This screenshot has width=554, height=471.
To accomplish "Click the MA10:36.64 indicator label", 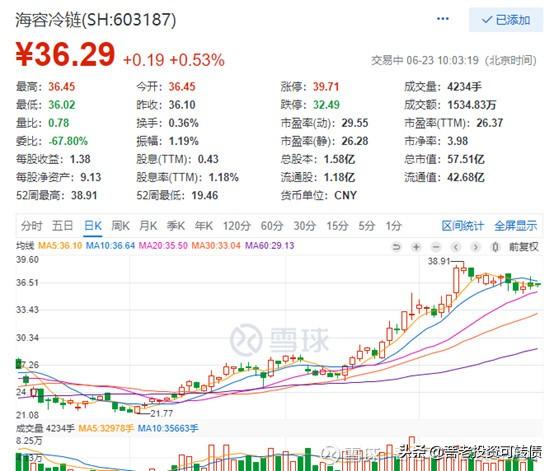I will coord(111,245).
